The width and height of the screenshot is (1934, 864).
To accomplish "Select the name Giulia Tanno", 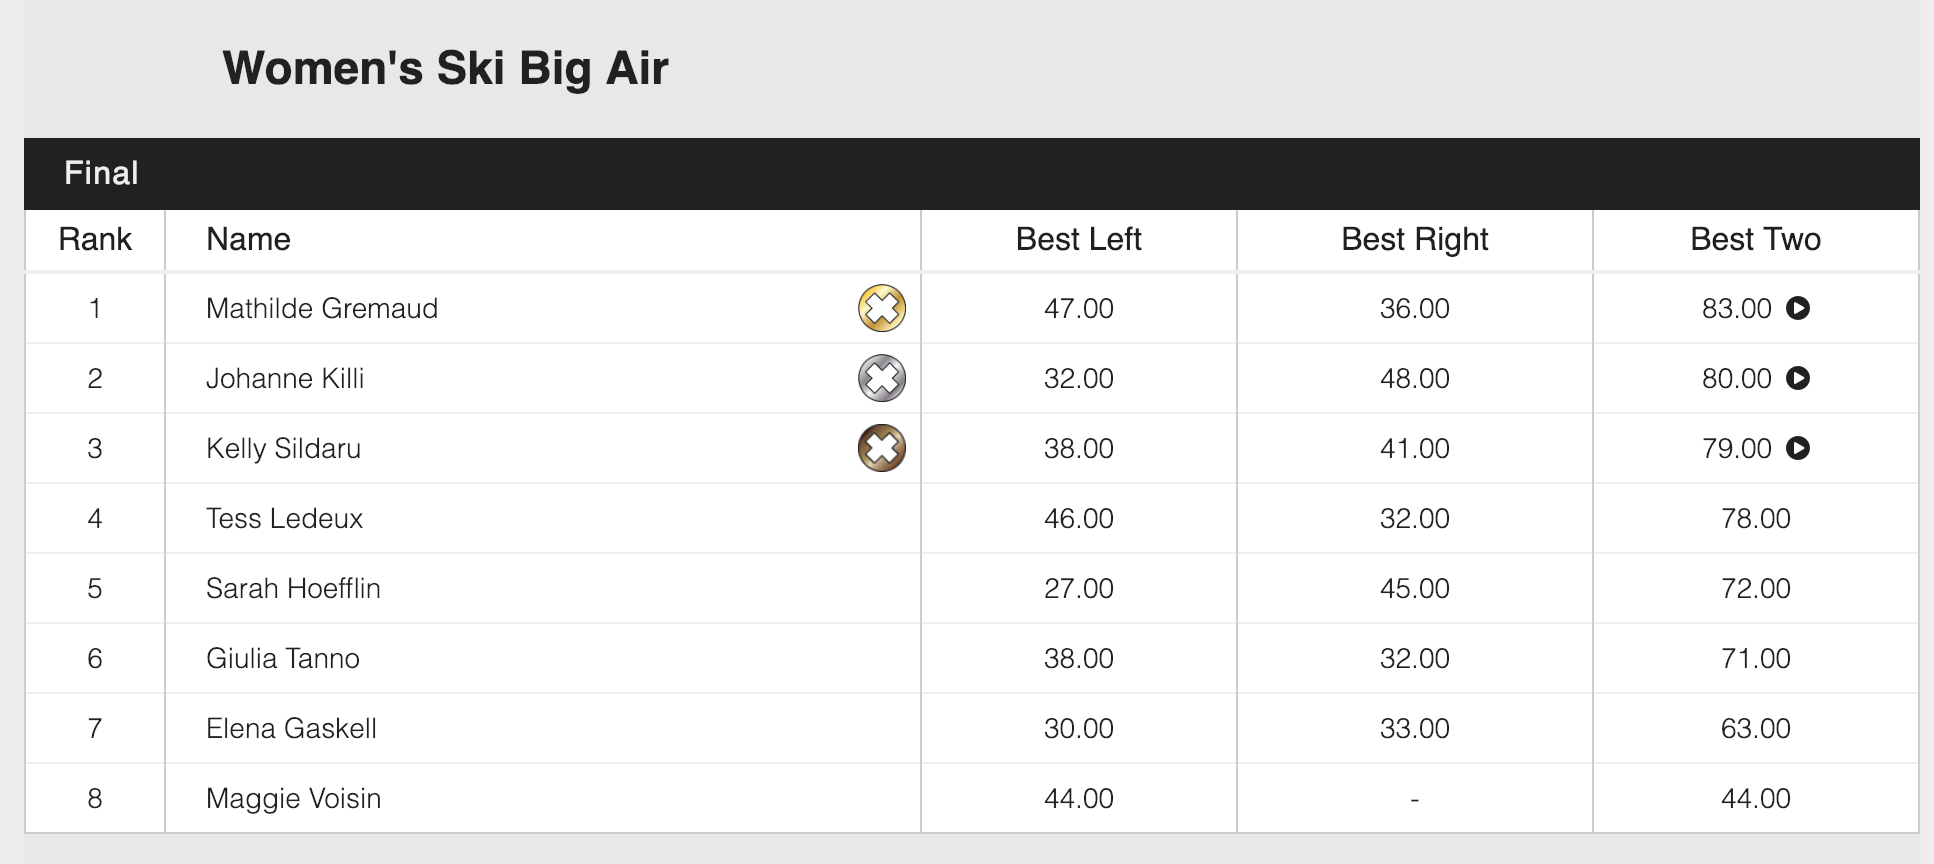I will click(x=283, y=658).
